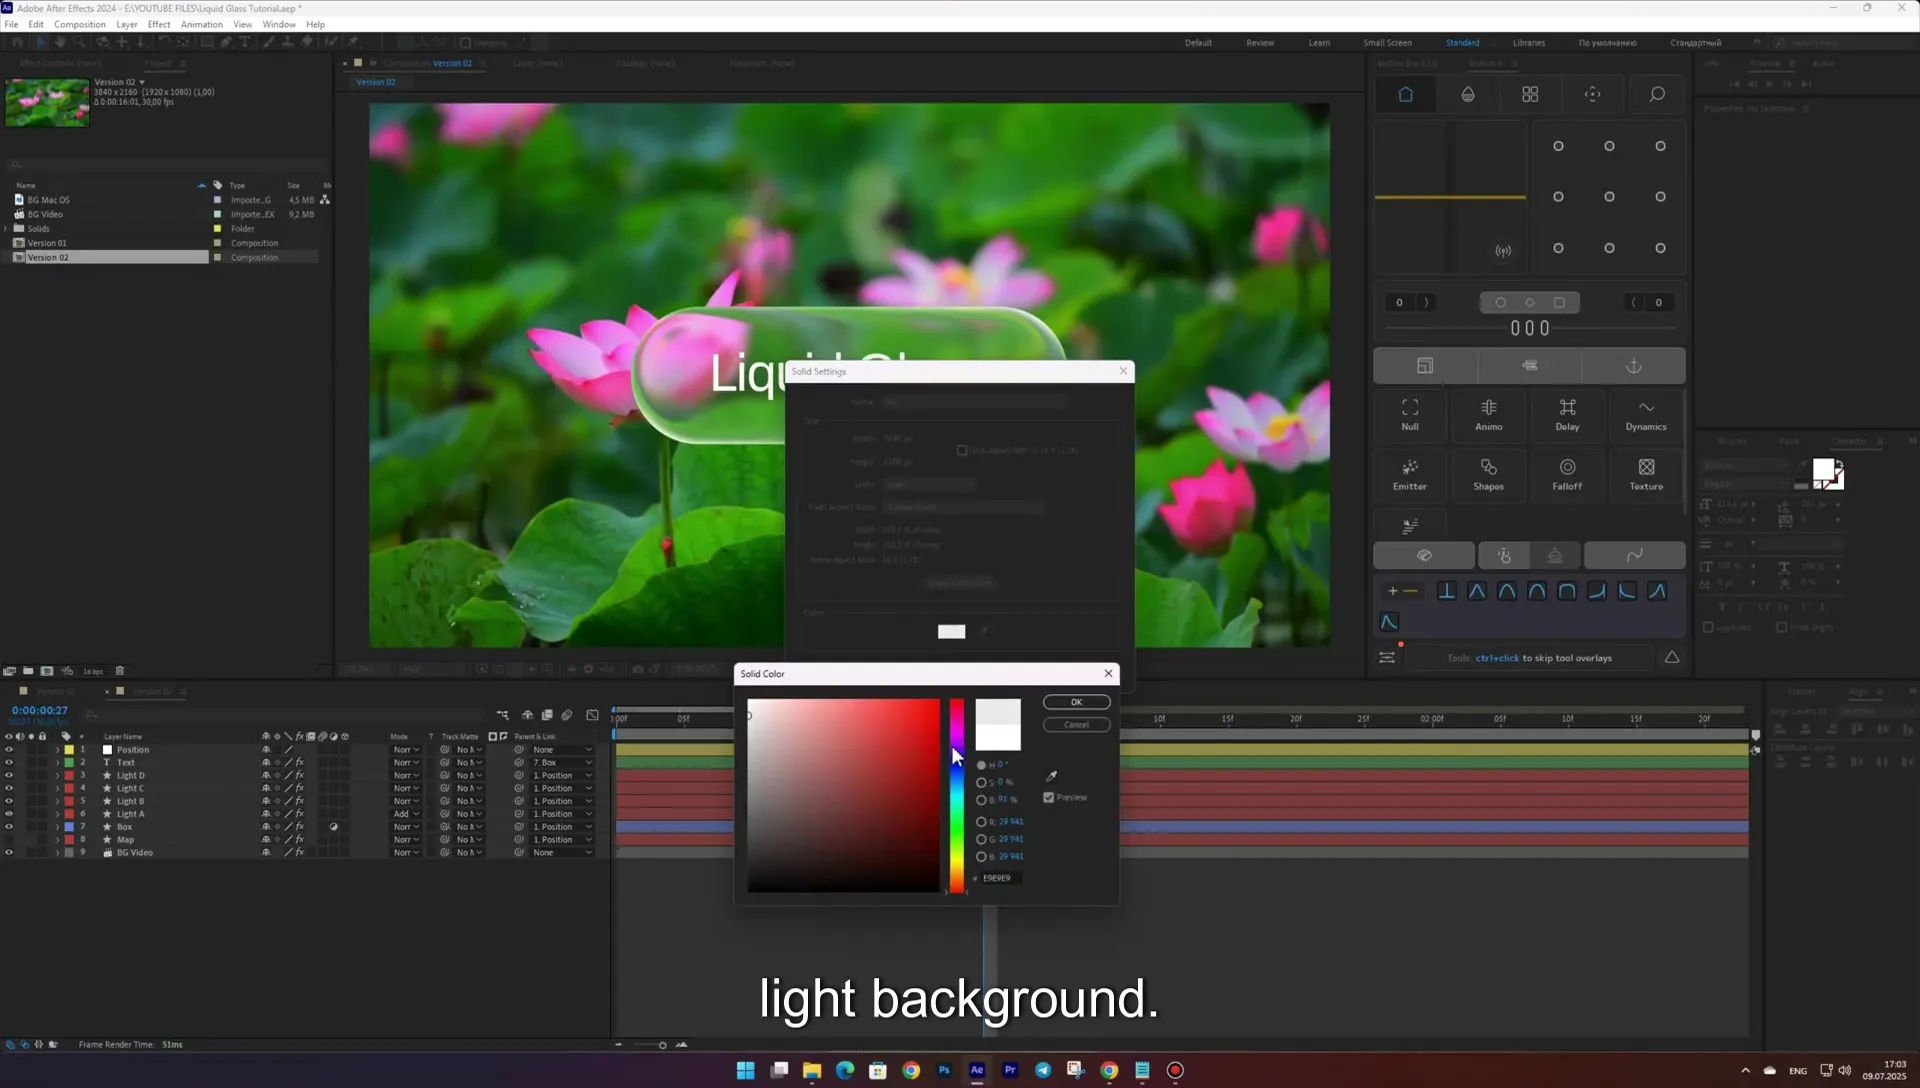Hide the BG Video layer visibility
1920x1088 pixels.
pos(9,852)
